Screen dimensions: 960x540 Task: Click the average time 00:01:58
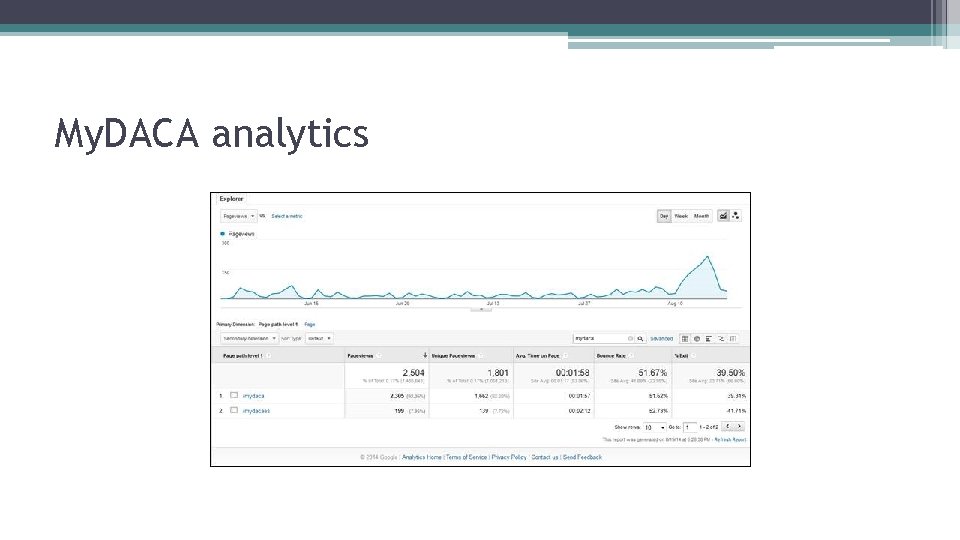tap(572, 373)
